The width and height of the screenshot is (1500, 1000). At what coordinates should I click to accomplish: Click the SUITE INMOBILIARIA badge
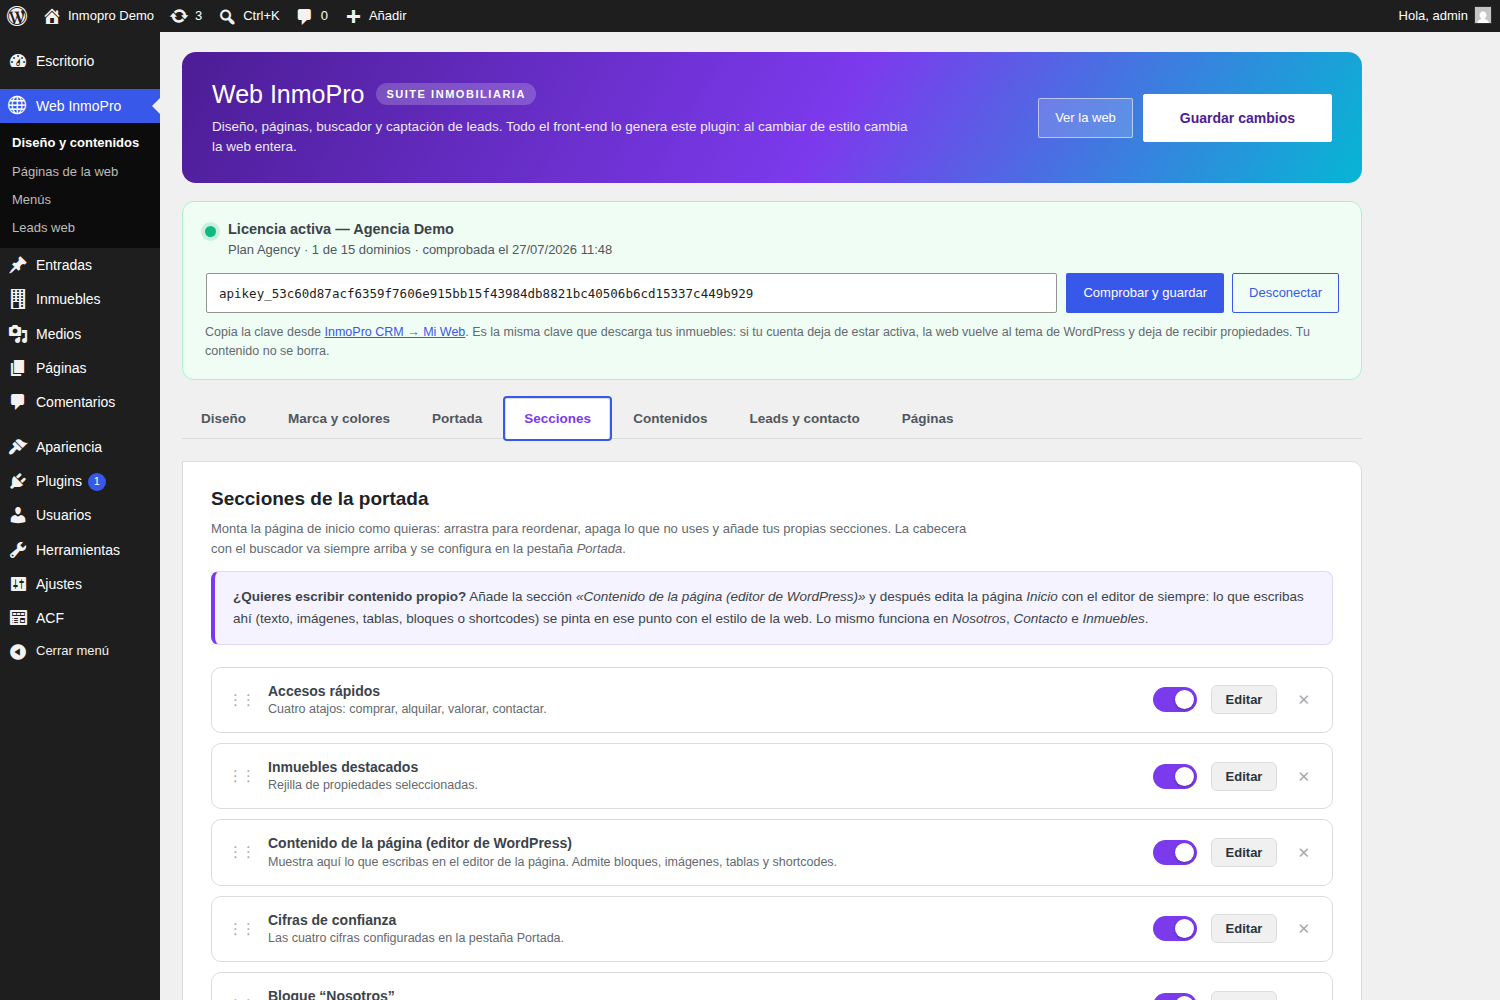tap(456, 94)
